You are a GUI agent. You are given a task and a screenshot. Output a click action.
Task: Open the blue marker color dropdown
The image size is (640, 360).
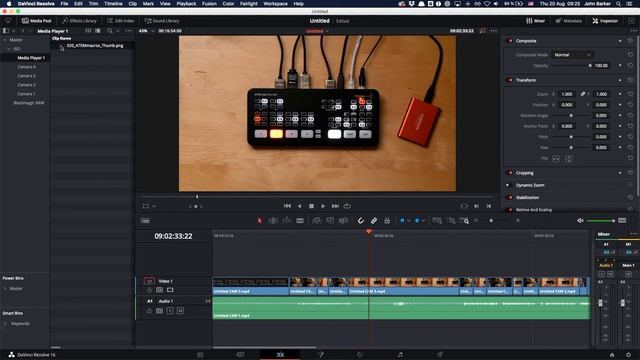pos(424,220)
